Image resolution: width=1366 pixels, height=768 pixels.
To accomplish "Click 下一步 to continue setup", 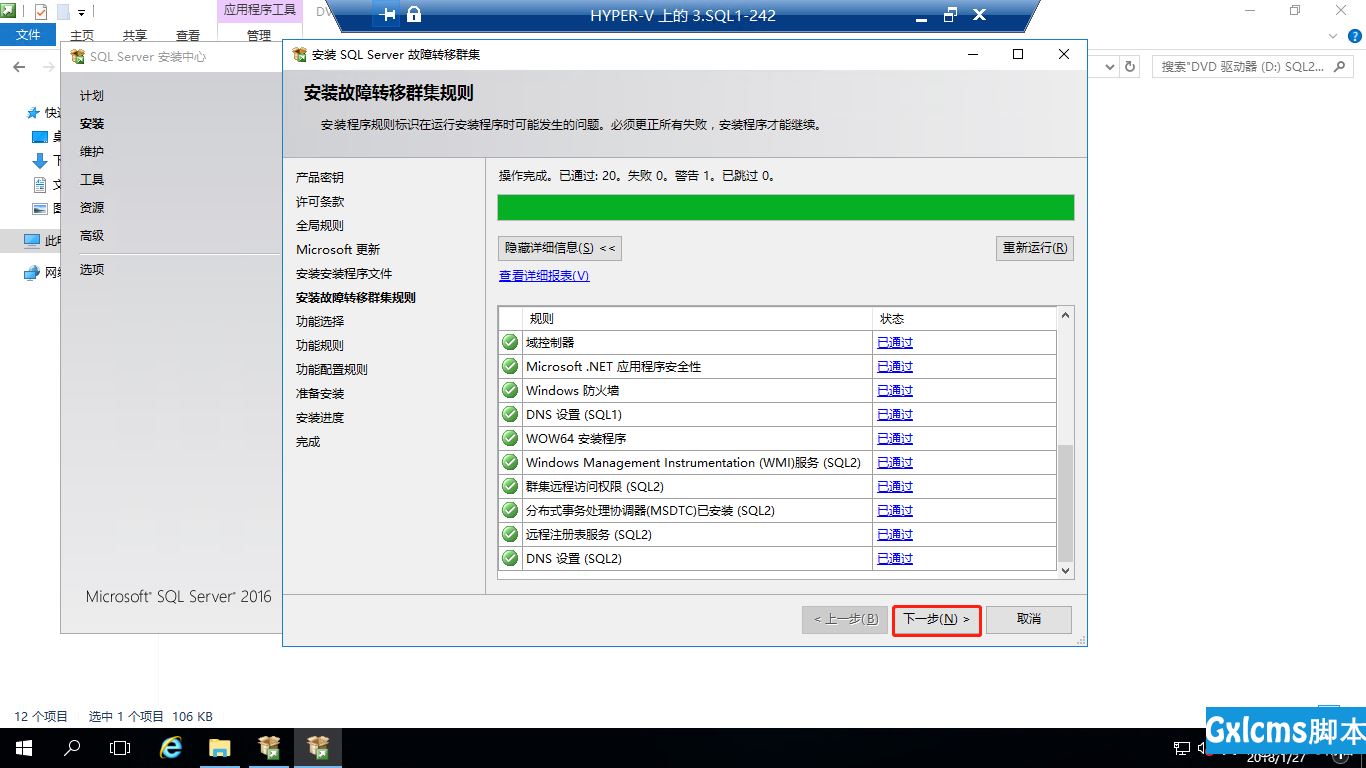I will (937, 619).
